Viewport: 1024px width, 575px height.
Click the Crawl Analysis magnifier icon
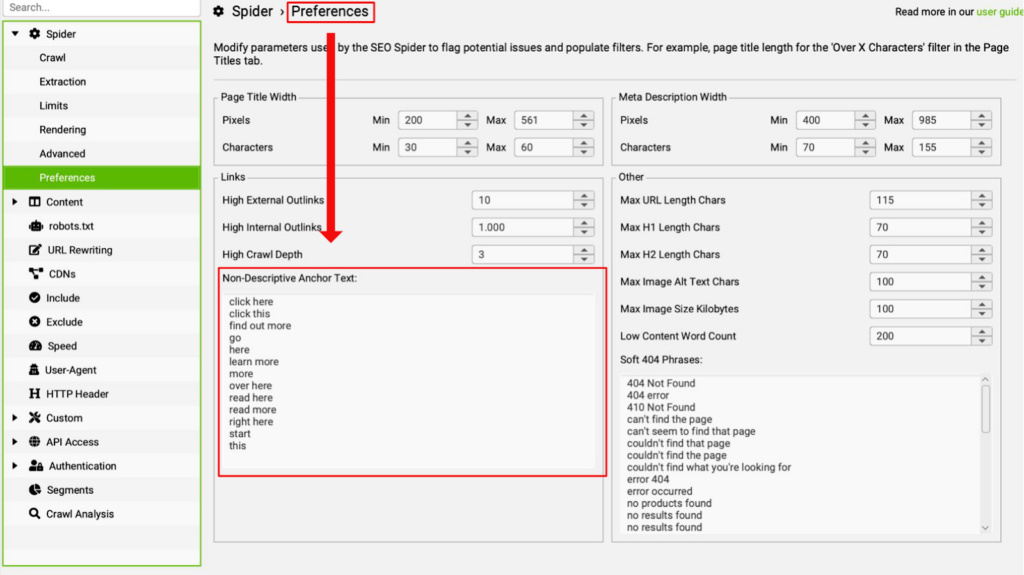[x=35, y=514]
